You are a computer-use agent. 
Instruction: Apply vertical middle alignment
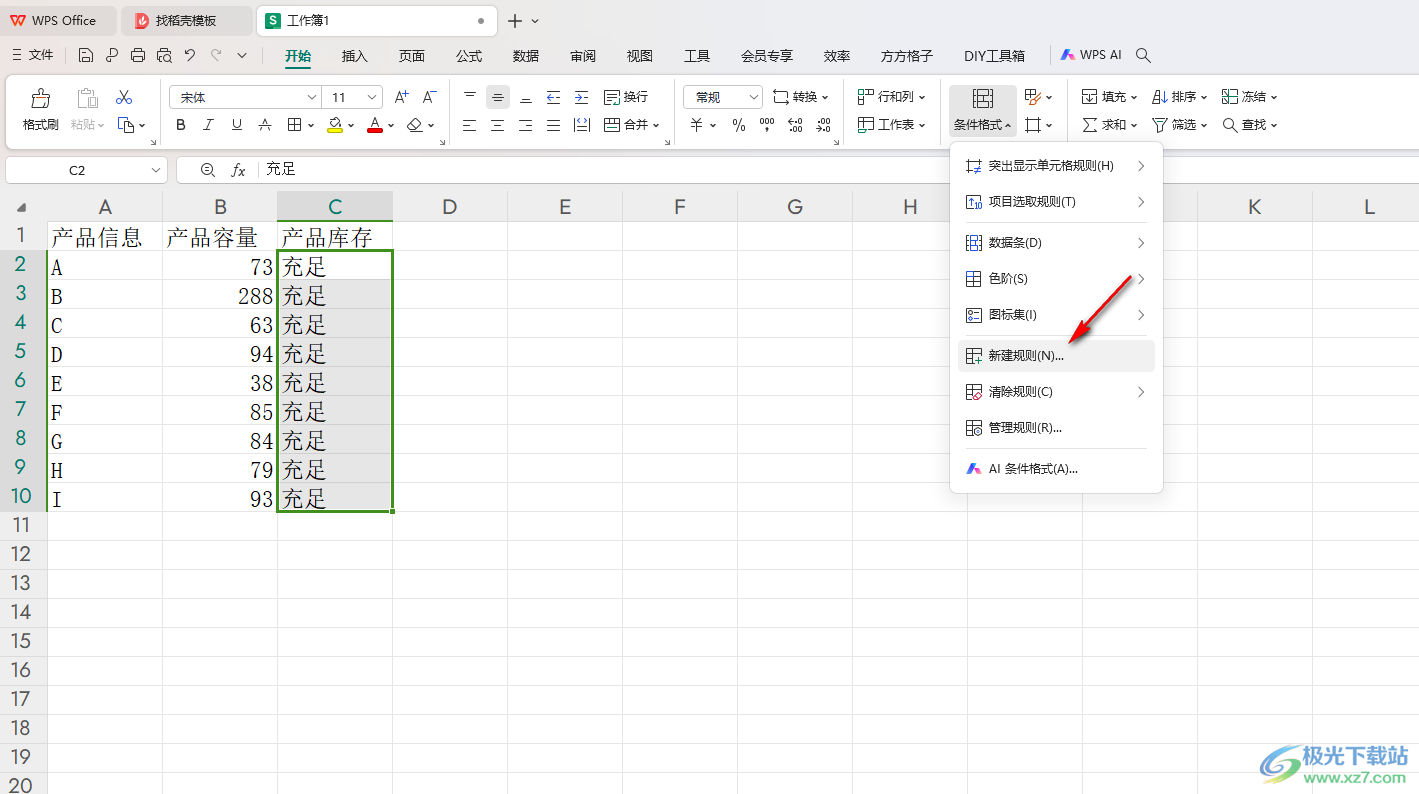[x=498, y=97]
